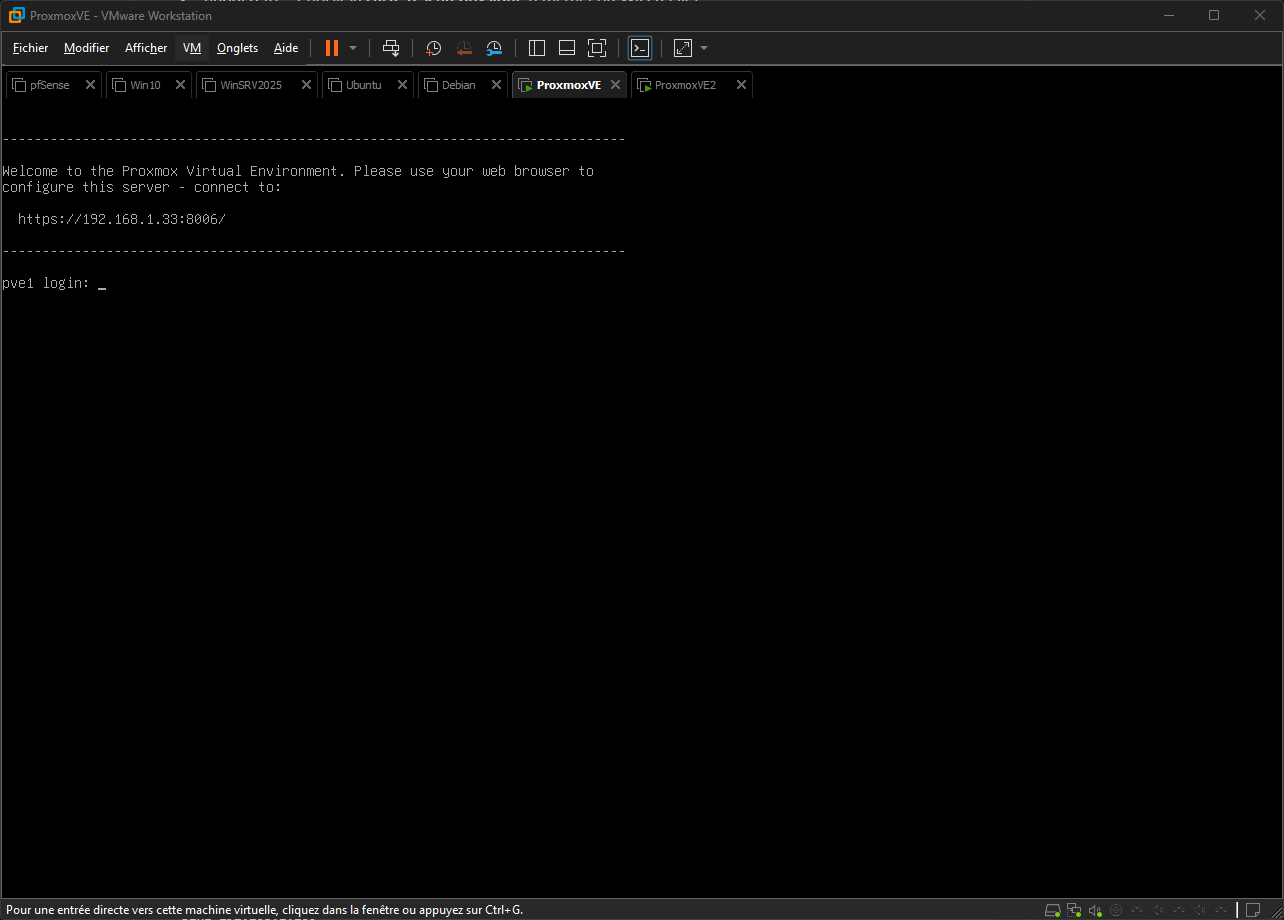Open the Onglets menu
This screenshot has height=920, width=1284.
point(237,48)
